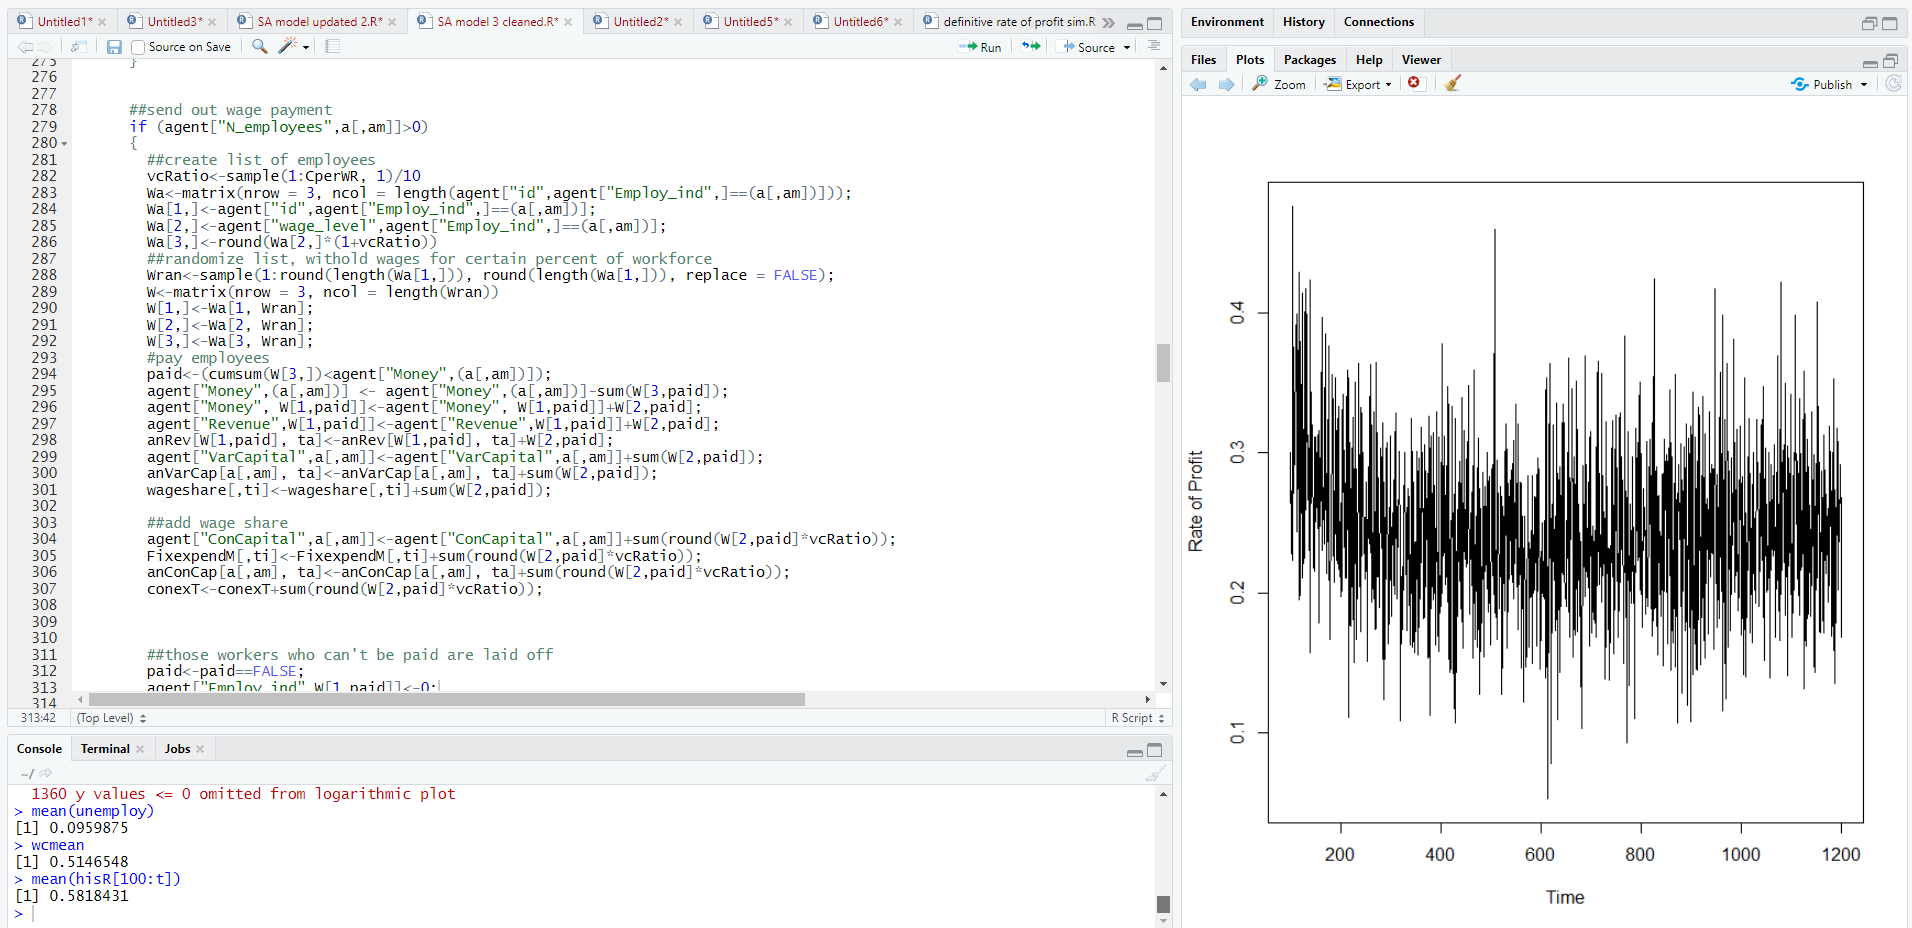
Task: Click the console vertical scrollbar thumb
Action: [1163, 904]
